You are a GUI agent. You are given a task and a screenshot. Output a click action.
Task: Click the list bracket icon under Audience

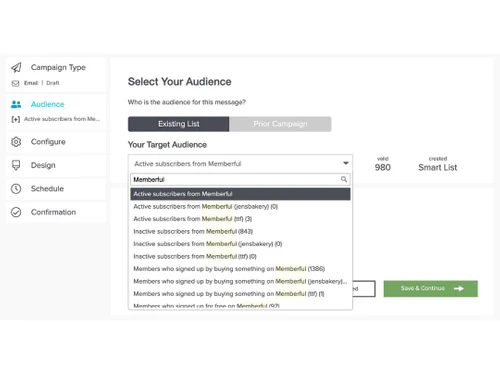[16, 119]
